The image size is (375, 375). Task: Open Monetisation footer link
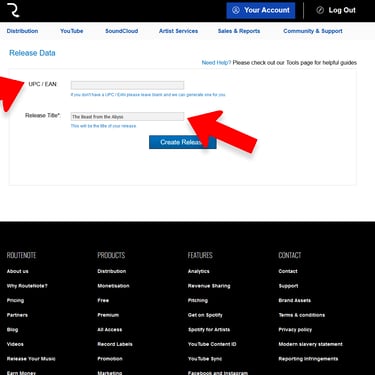pos(113,286)
